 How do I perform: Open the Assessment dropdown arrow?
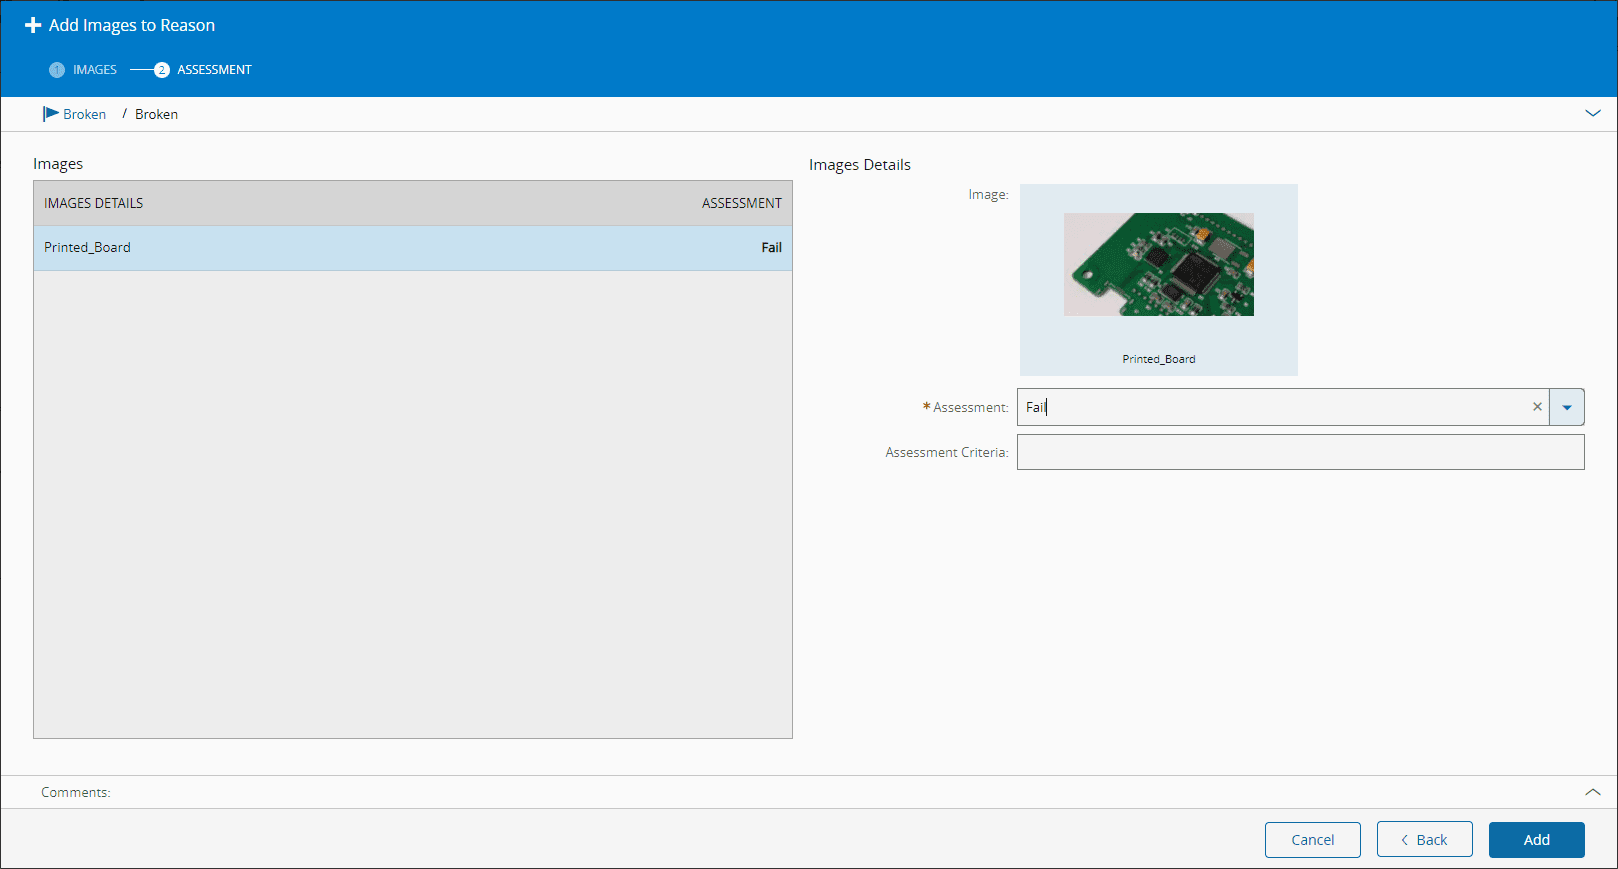(x=1567, y=407)
